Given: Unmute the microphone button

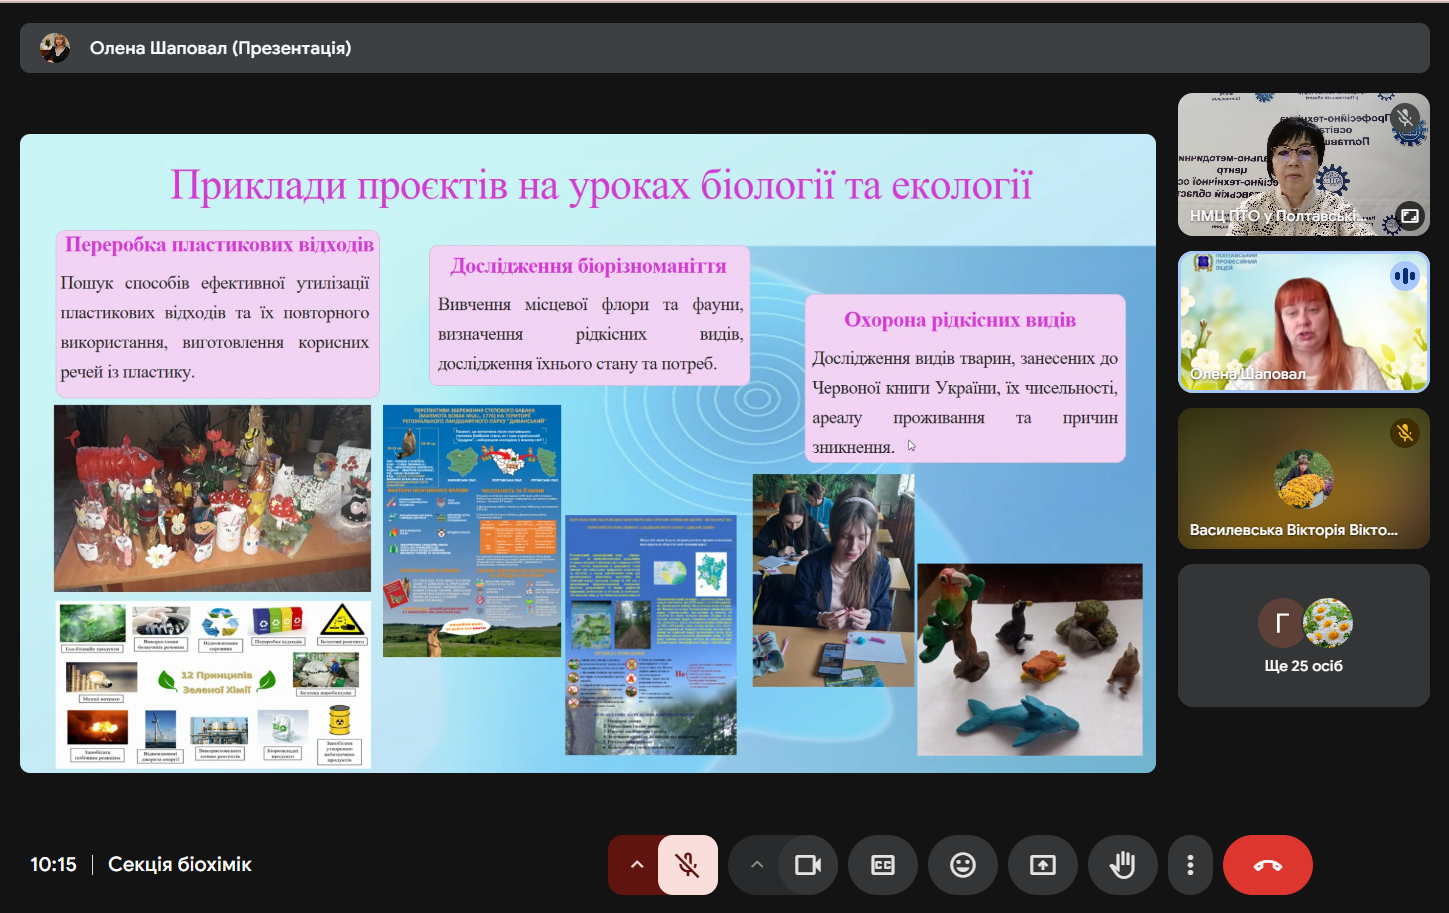Looking at the screenshot, I should [688, 865].
